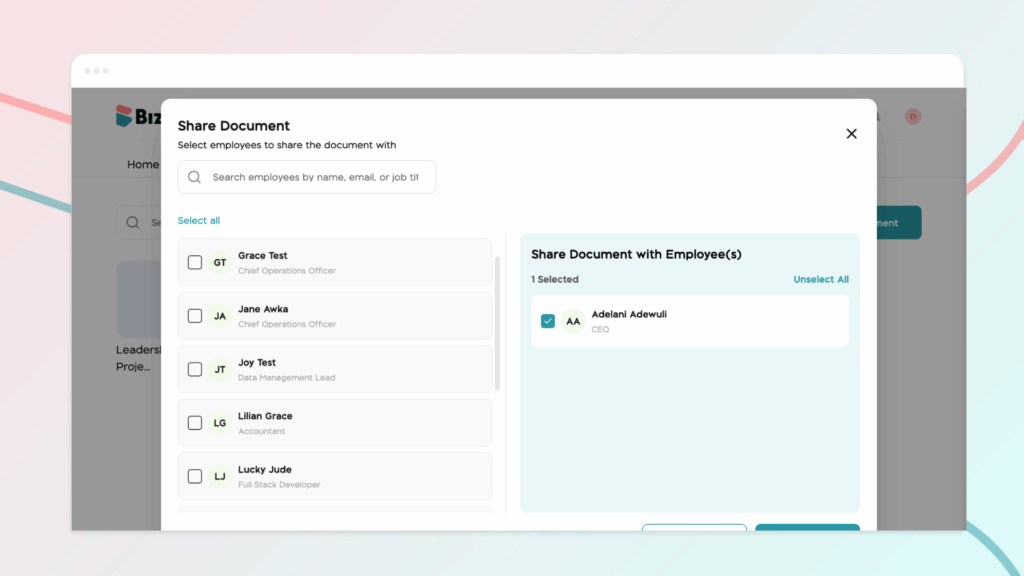Click the Select all link
This screenshot has width=1024, height=576.
tap(199, 221)
